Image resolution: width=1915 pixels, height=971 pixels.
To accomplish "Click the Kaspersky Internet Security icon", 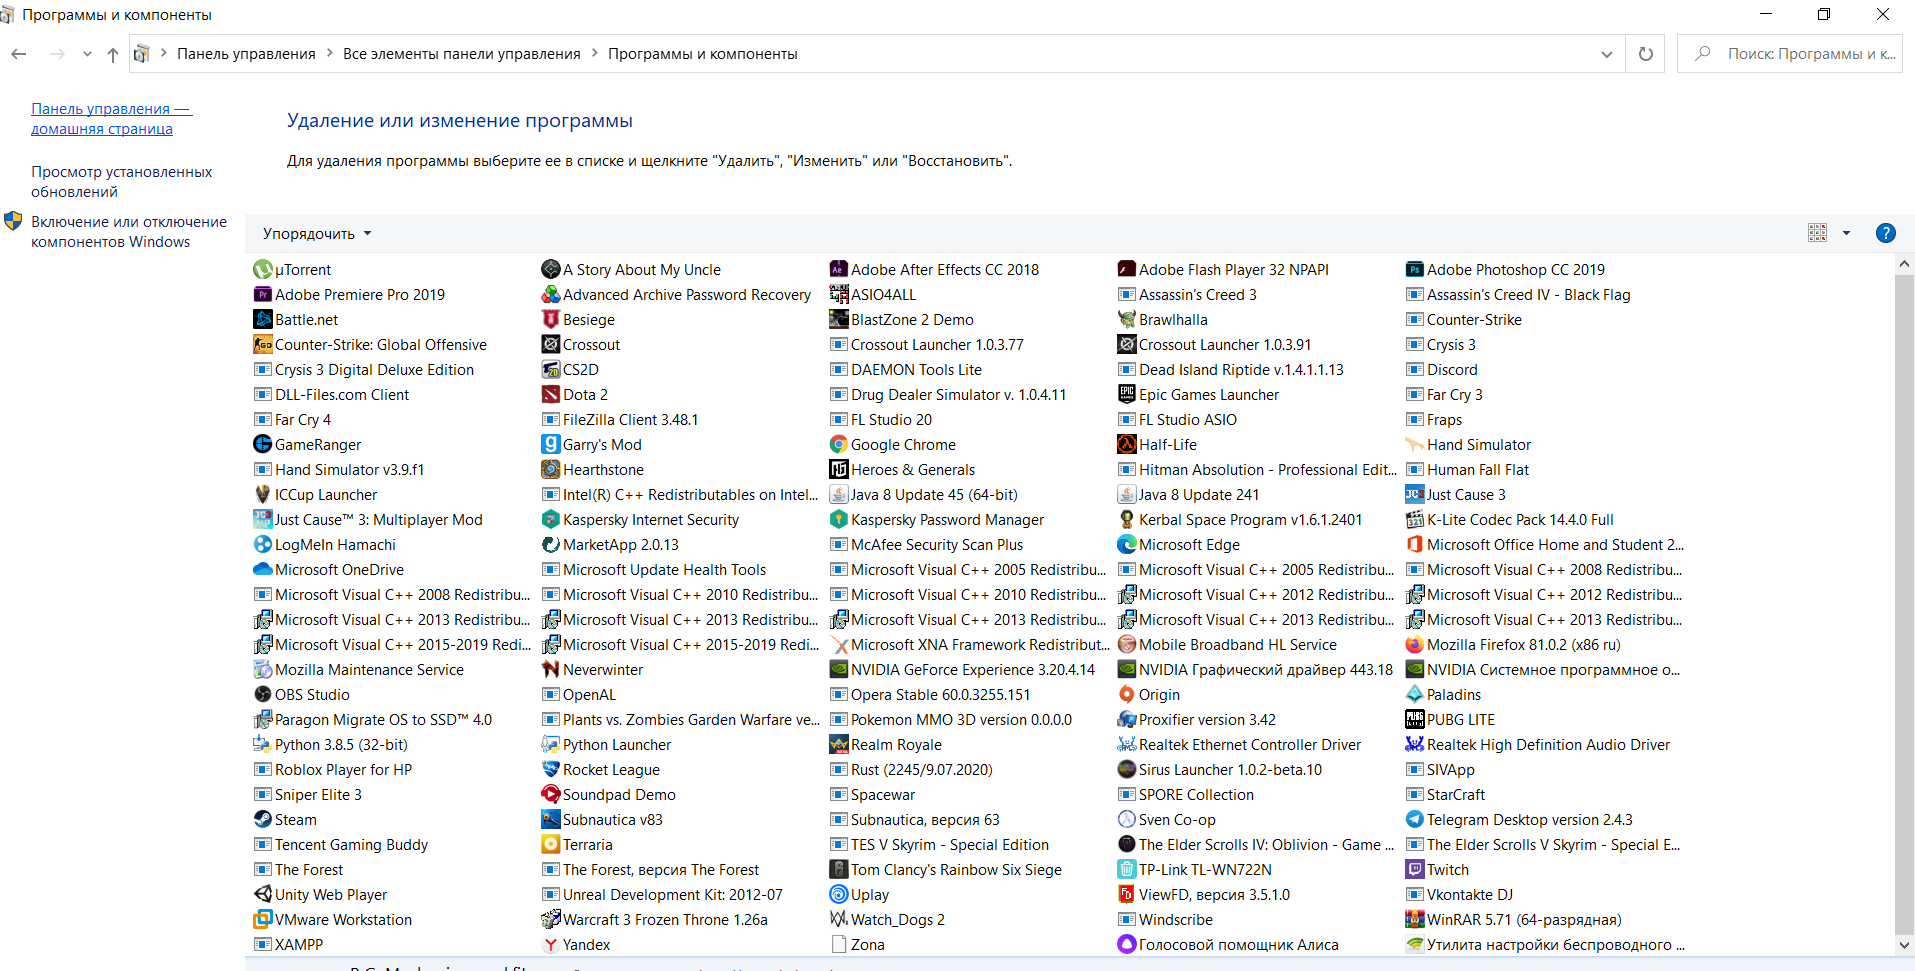I will [551, 520].
